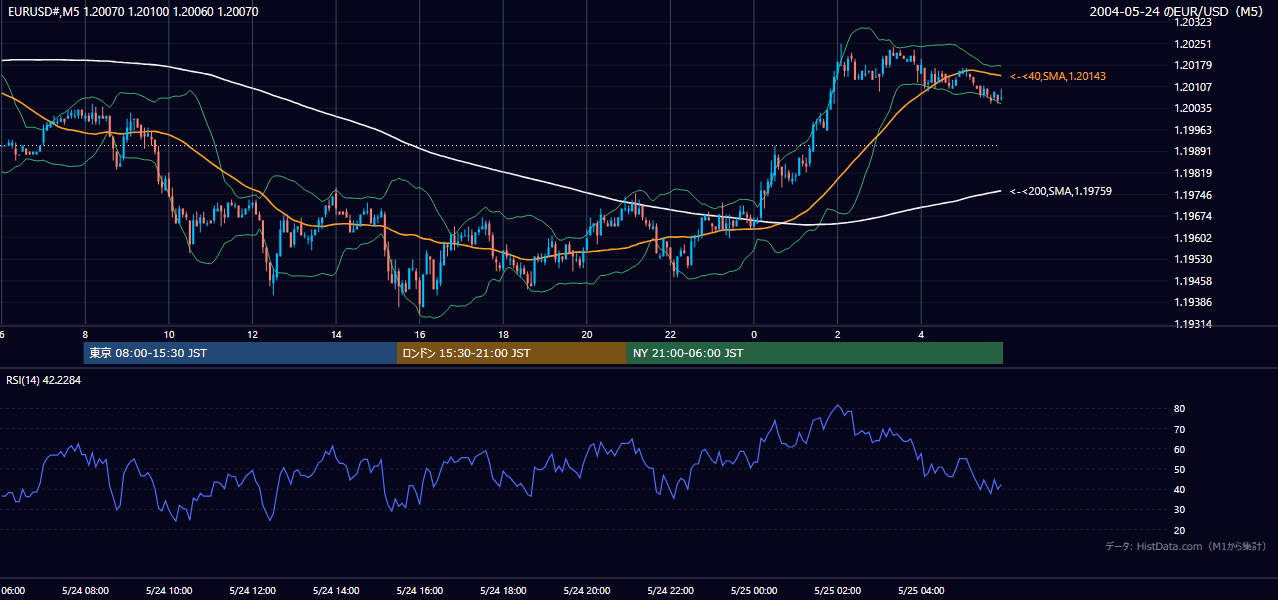Click the RSI level 80 axis label
The width and height of the screenshot is (1278, 600).
click(1180, 409)
